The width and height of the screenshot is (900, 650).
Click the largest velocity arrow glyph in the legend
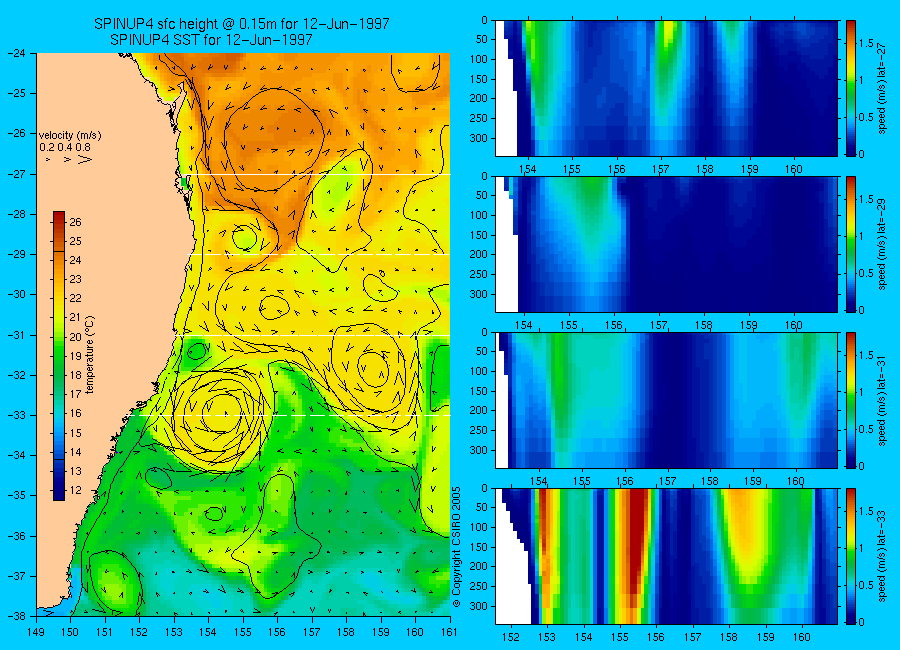pyautogui.click(x=84, y=160)
